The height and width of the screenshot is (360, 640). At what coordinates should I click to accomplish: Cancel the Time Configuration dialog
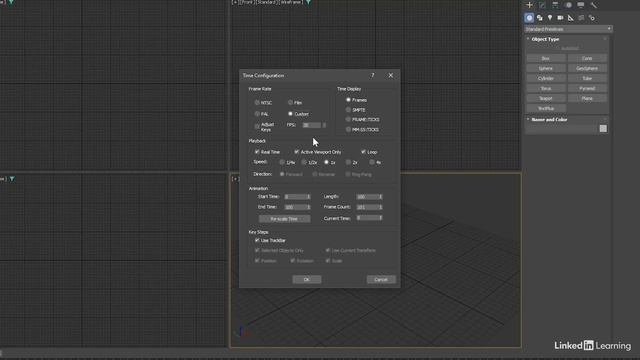[x=381, y=280]
